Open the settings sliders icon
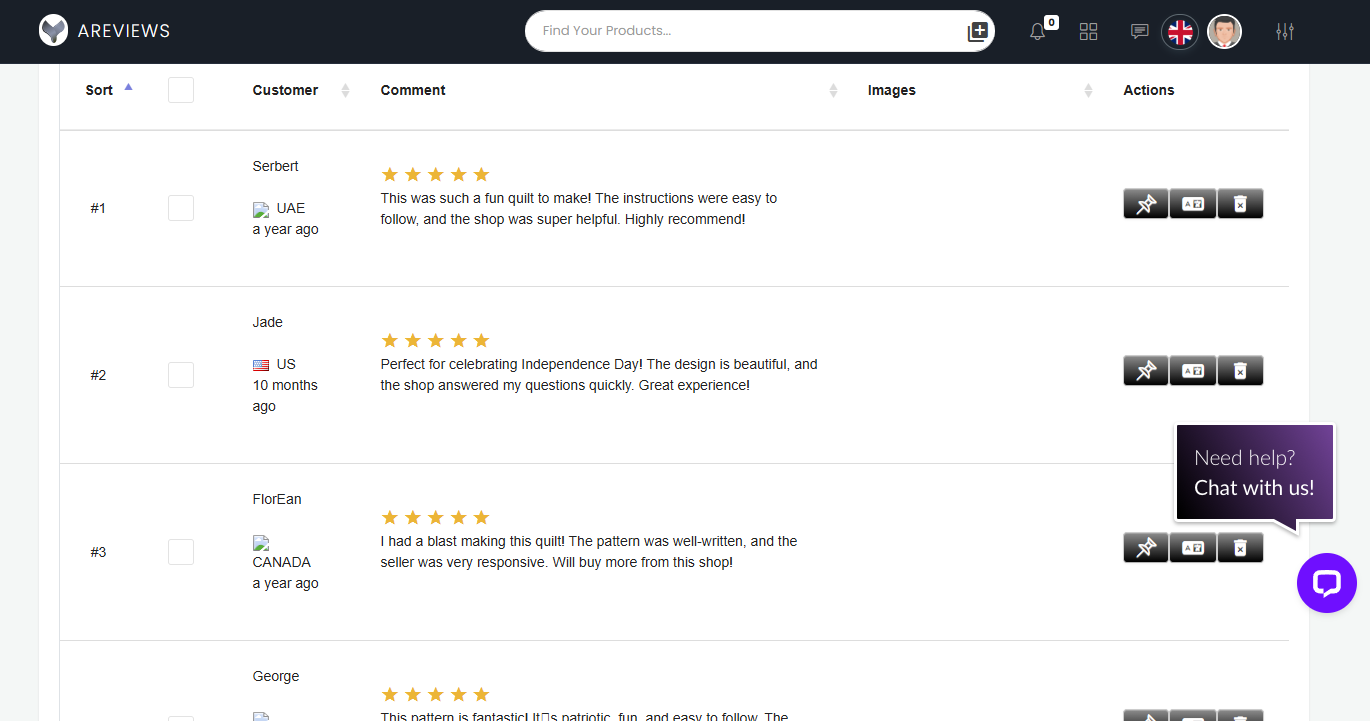 (x=1285, y=32)
